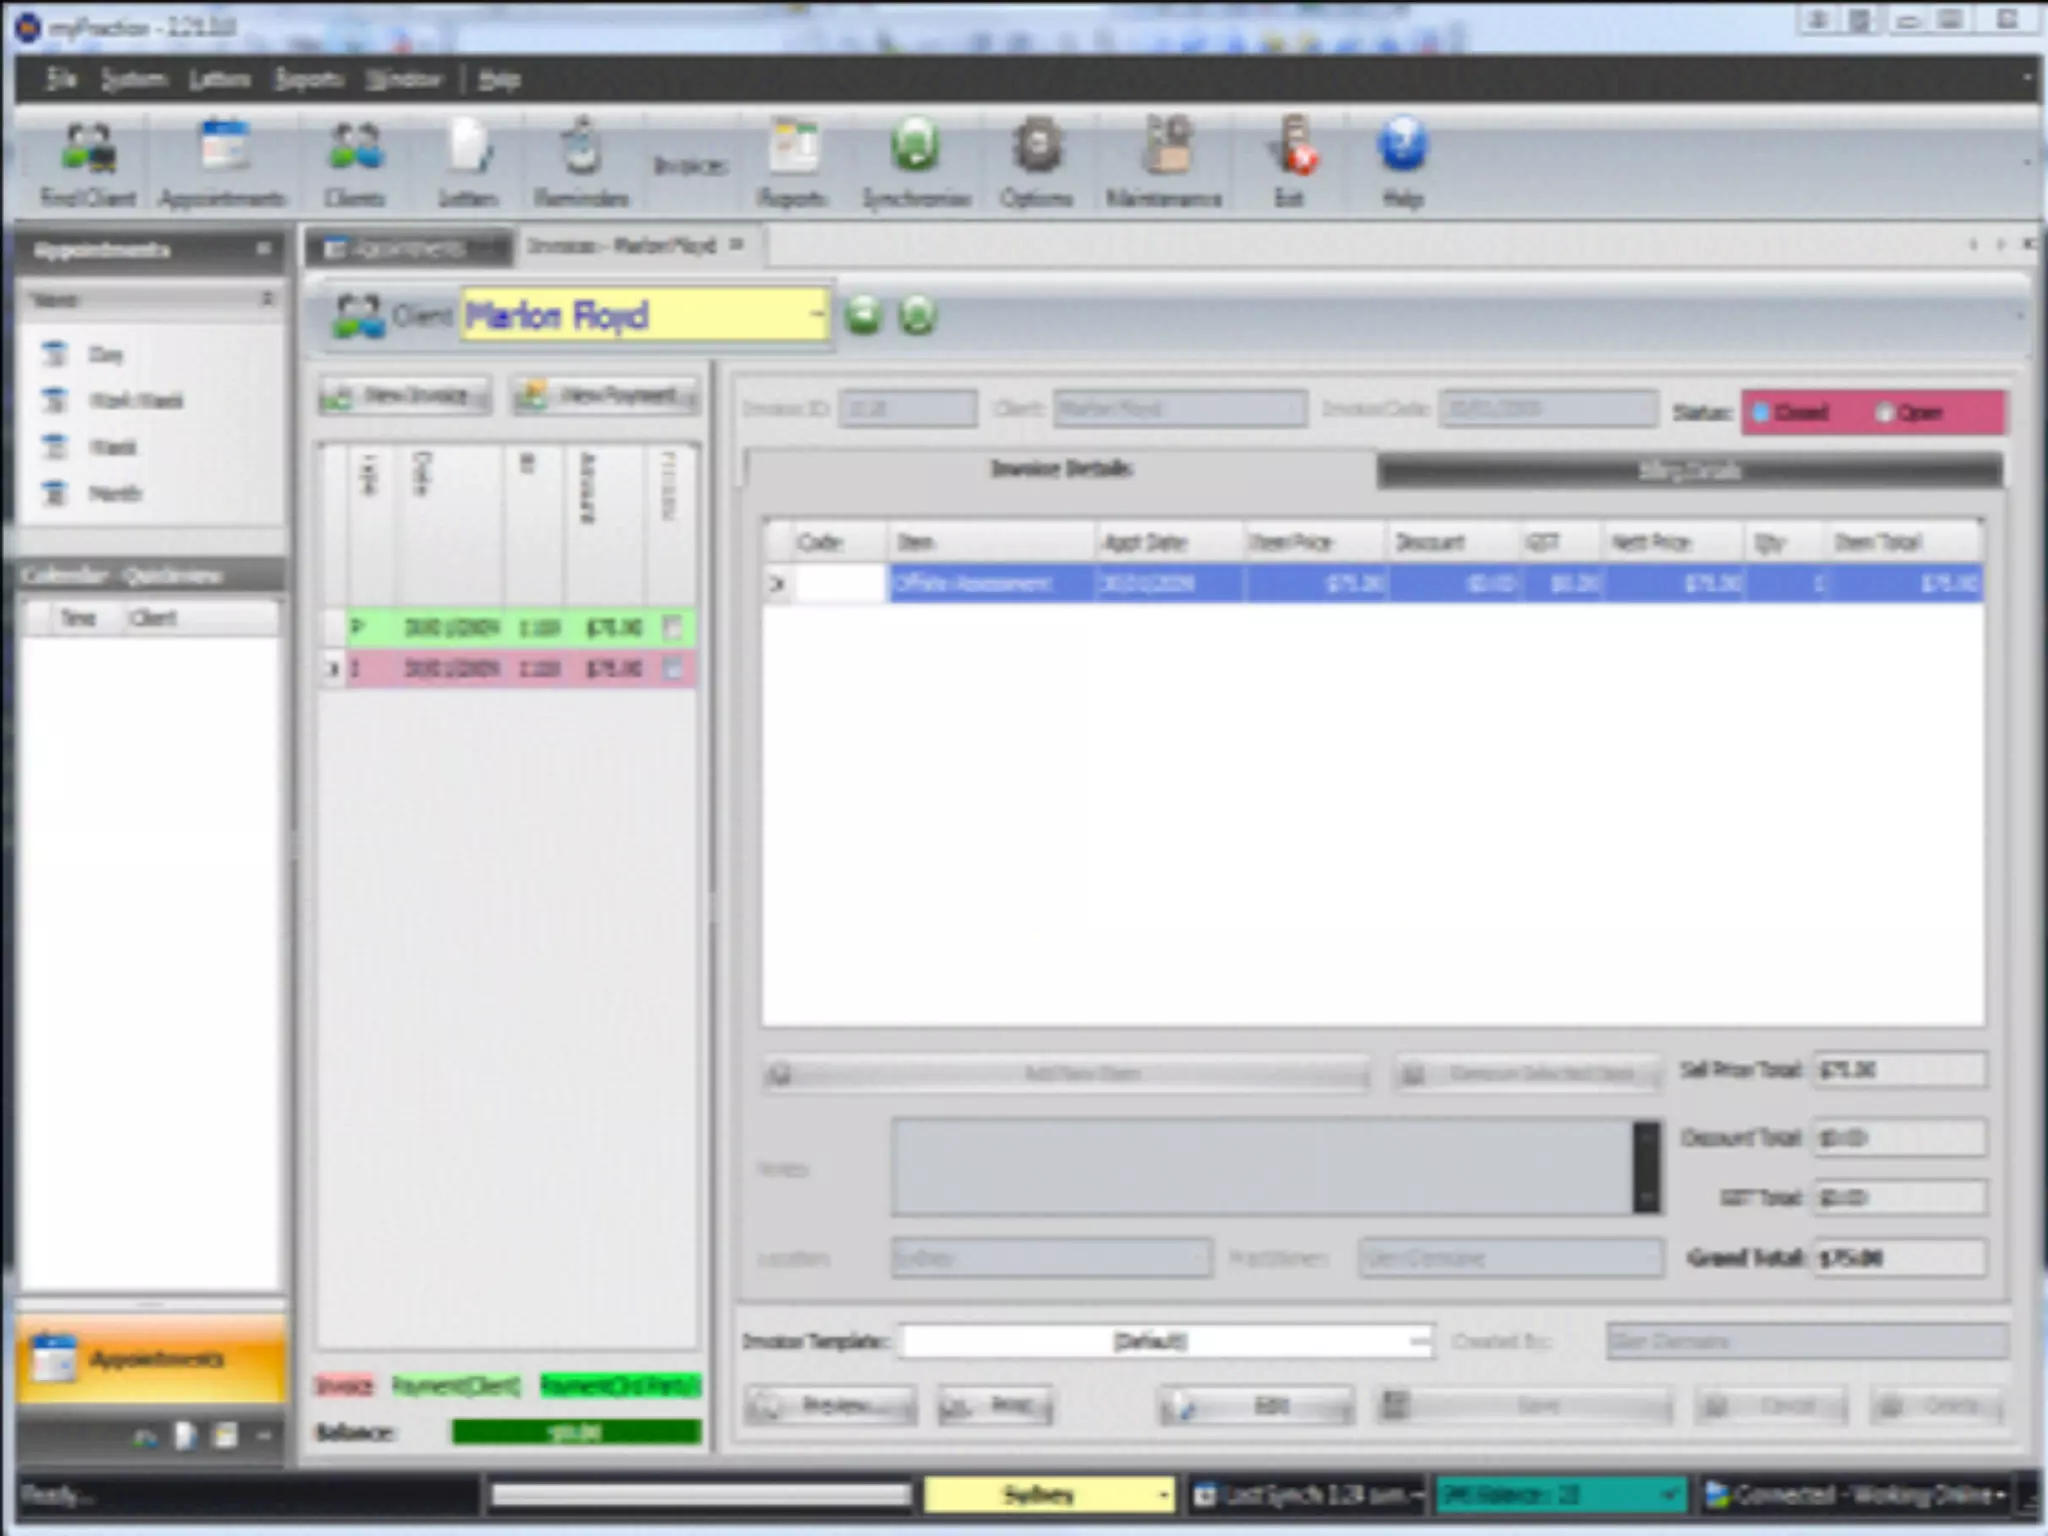The height and width of the screenshot is (1536, 2048).
Task: Click the green balance bar
Action: point(576,1433)
